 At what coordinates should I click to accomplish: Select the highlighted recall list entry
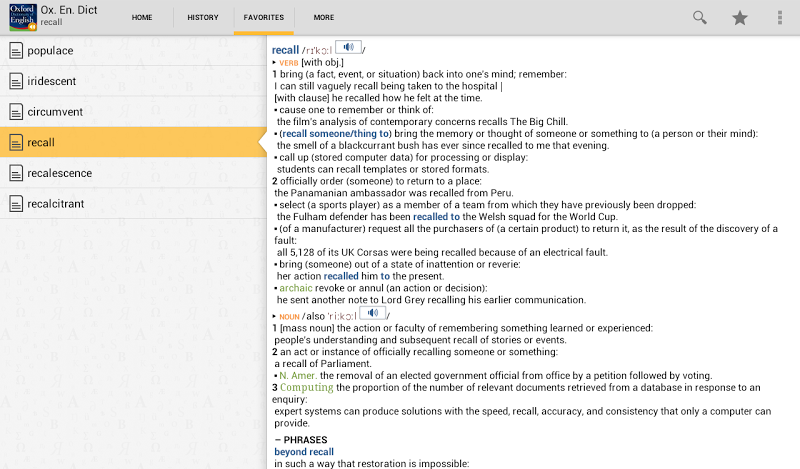pyautogui.click(x=133, y=142)
